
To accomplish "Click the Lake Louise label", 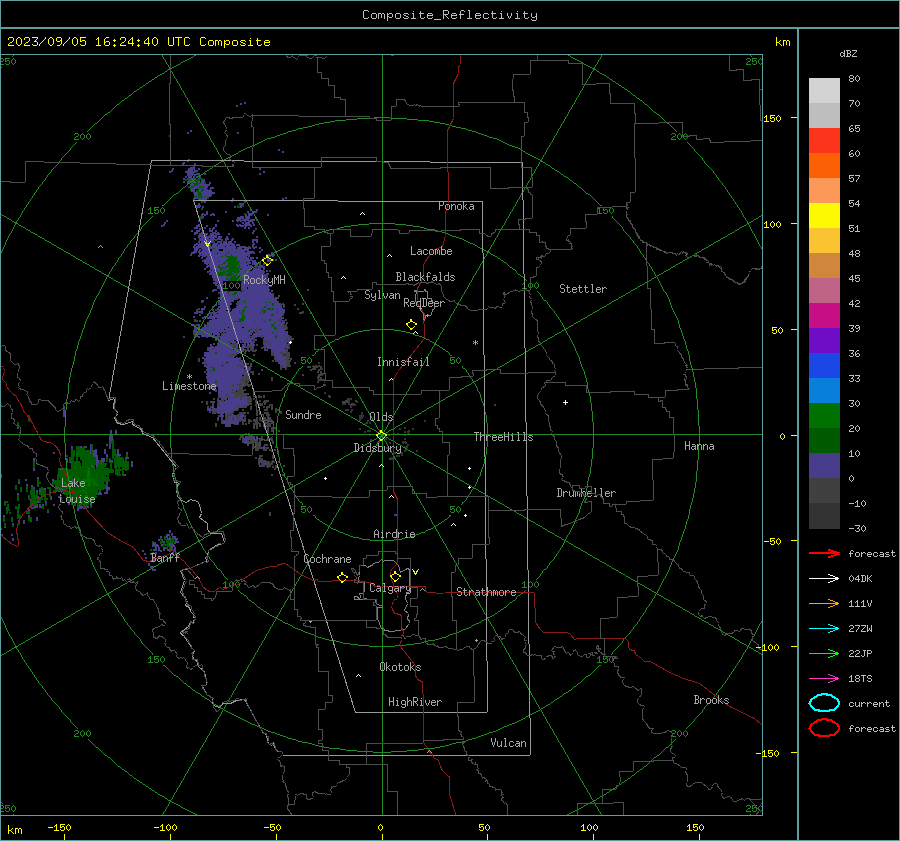I will 77,491.
